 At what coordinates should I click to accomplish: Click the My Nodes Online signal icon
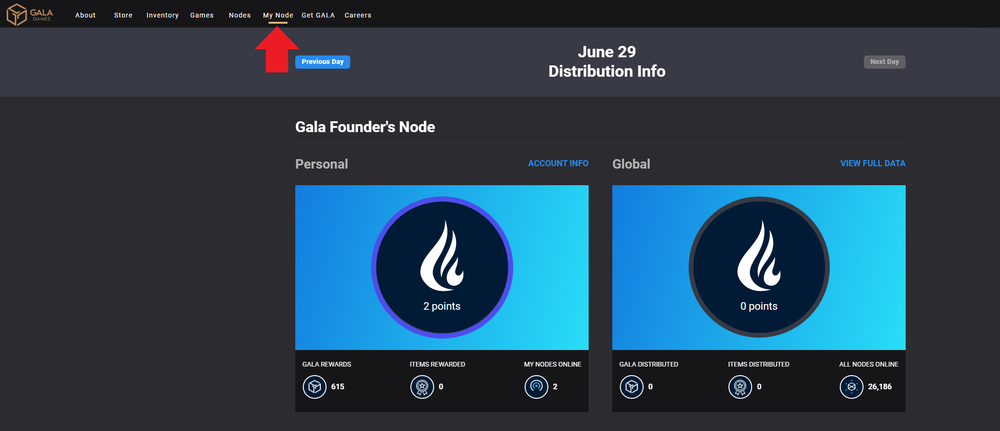536,386
